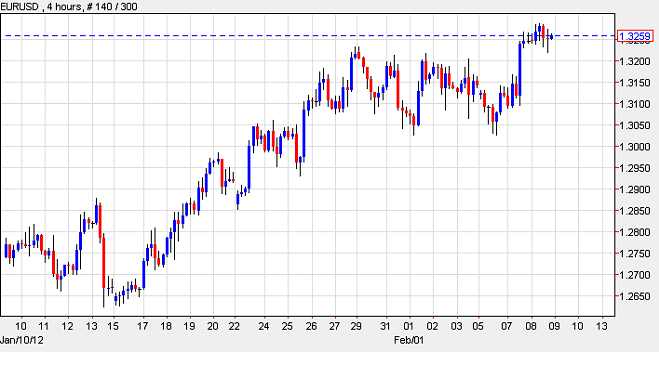Click the 20 date axis label
The width and height of the screenshot is (659, 369).
(213, 326)
